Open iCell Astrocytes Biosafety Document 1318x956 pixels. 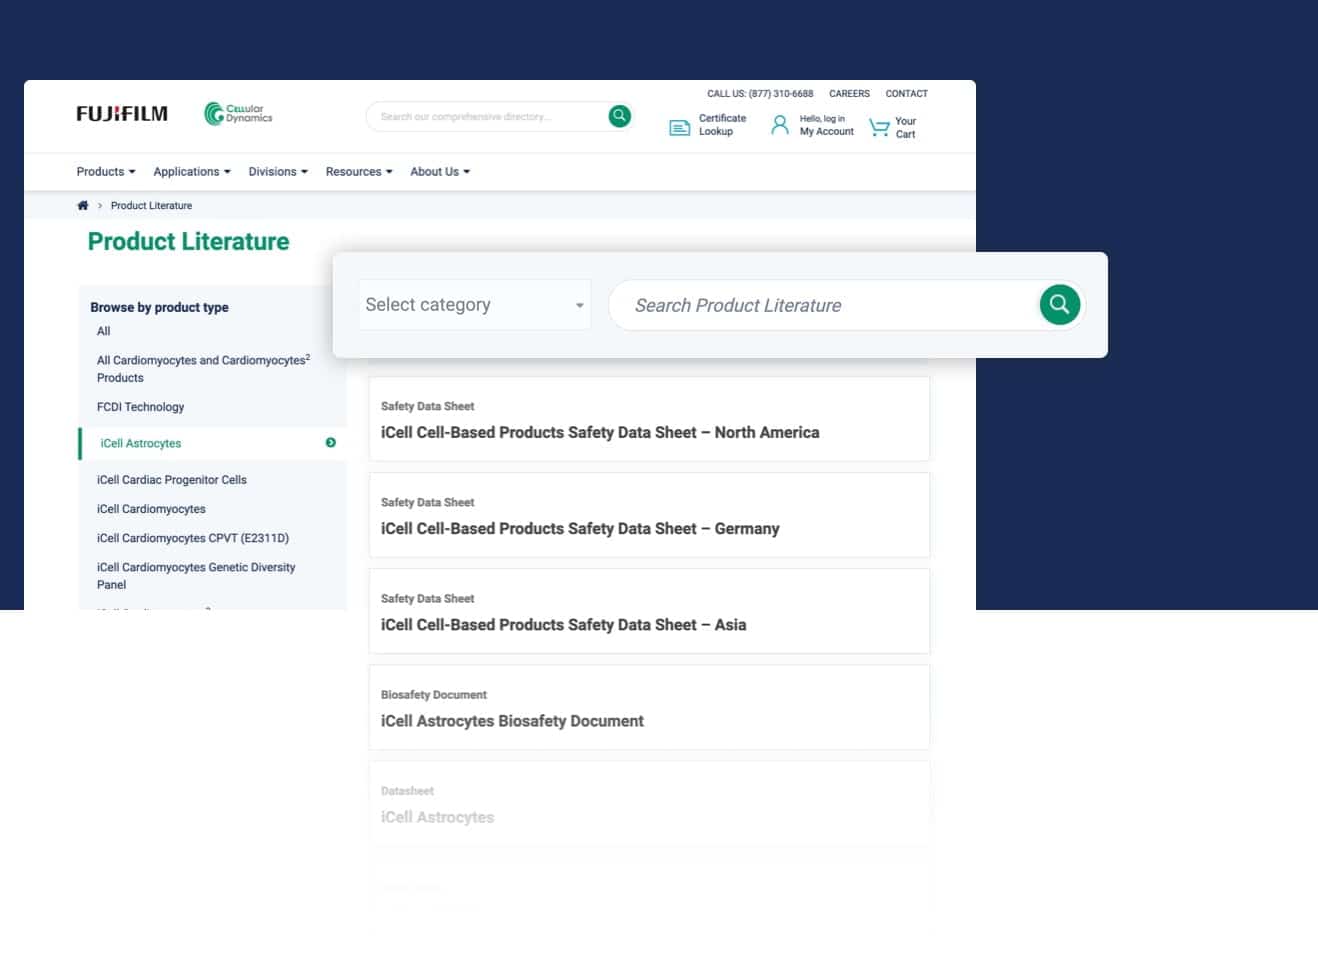pyautogui.click(x=649, y=707)
